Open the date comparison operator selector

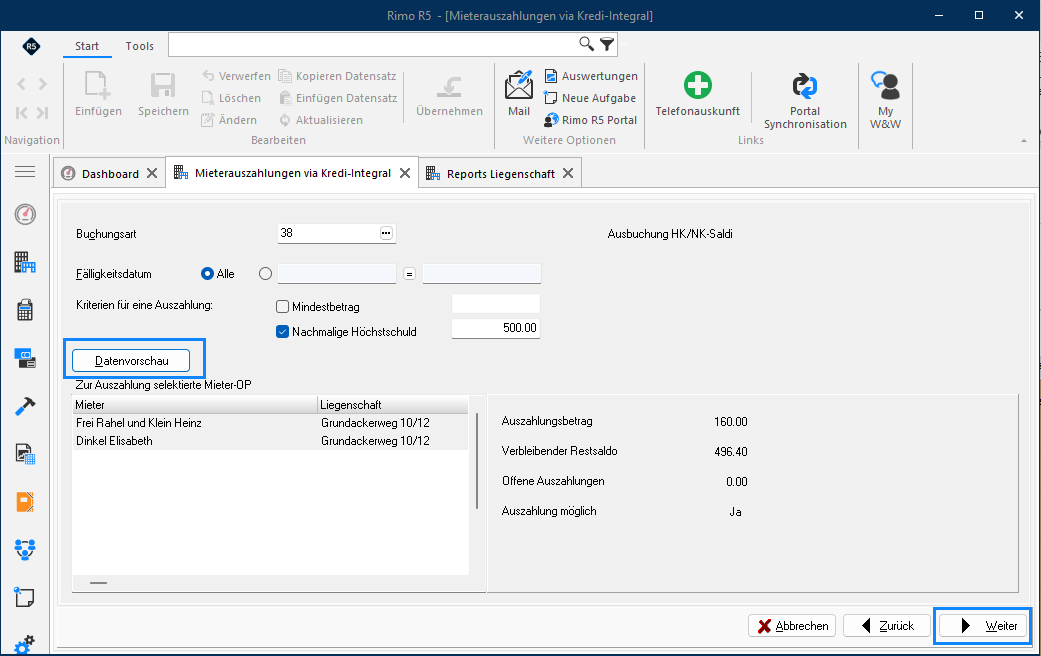click(x=410, y=274)
